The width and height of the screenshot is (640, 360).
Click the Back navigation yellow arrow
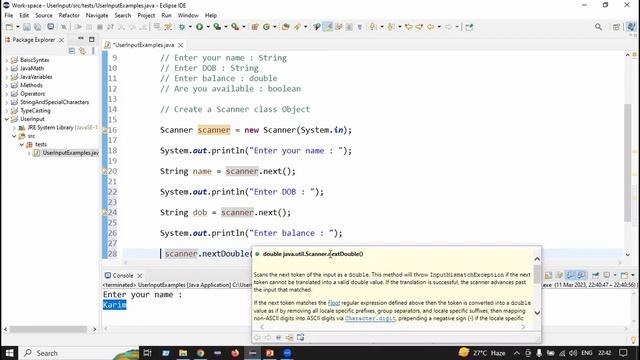coord(431,27)
